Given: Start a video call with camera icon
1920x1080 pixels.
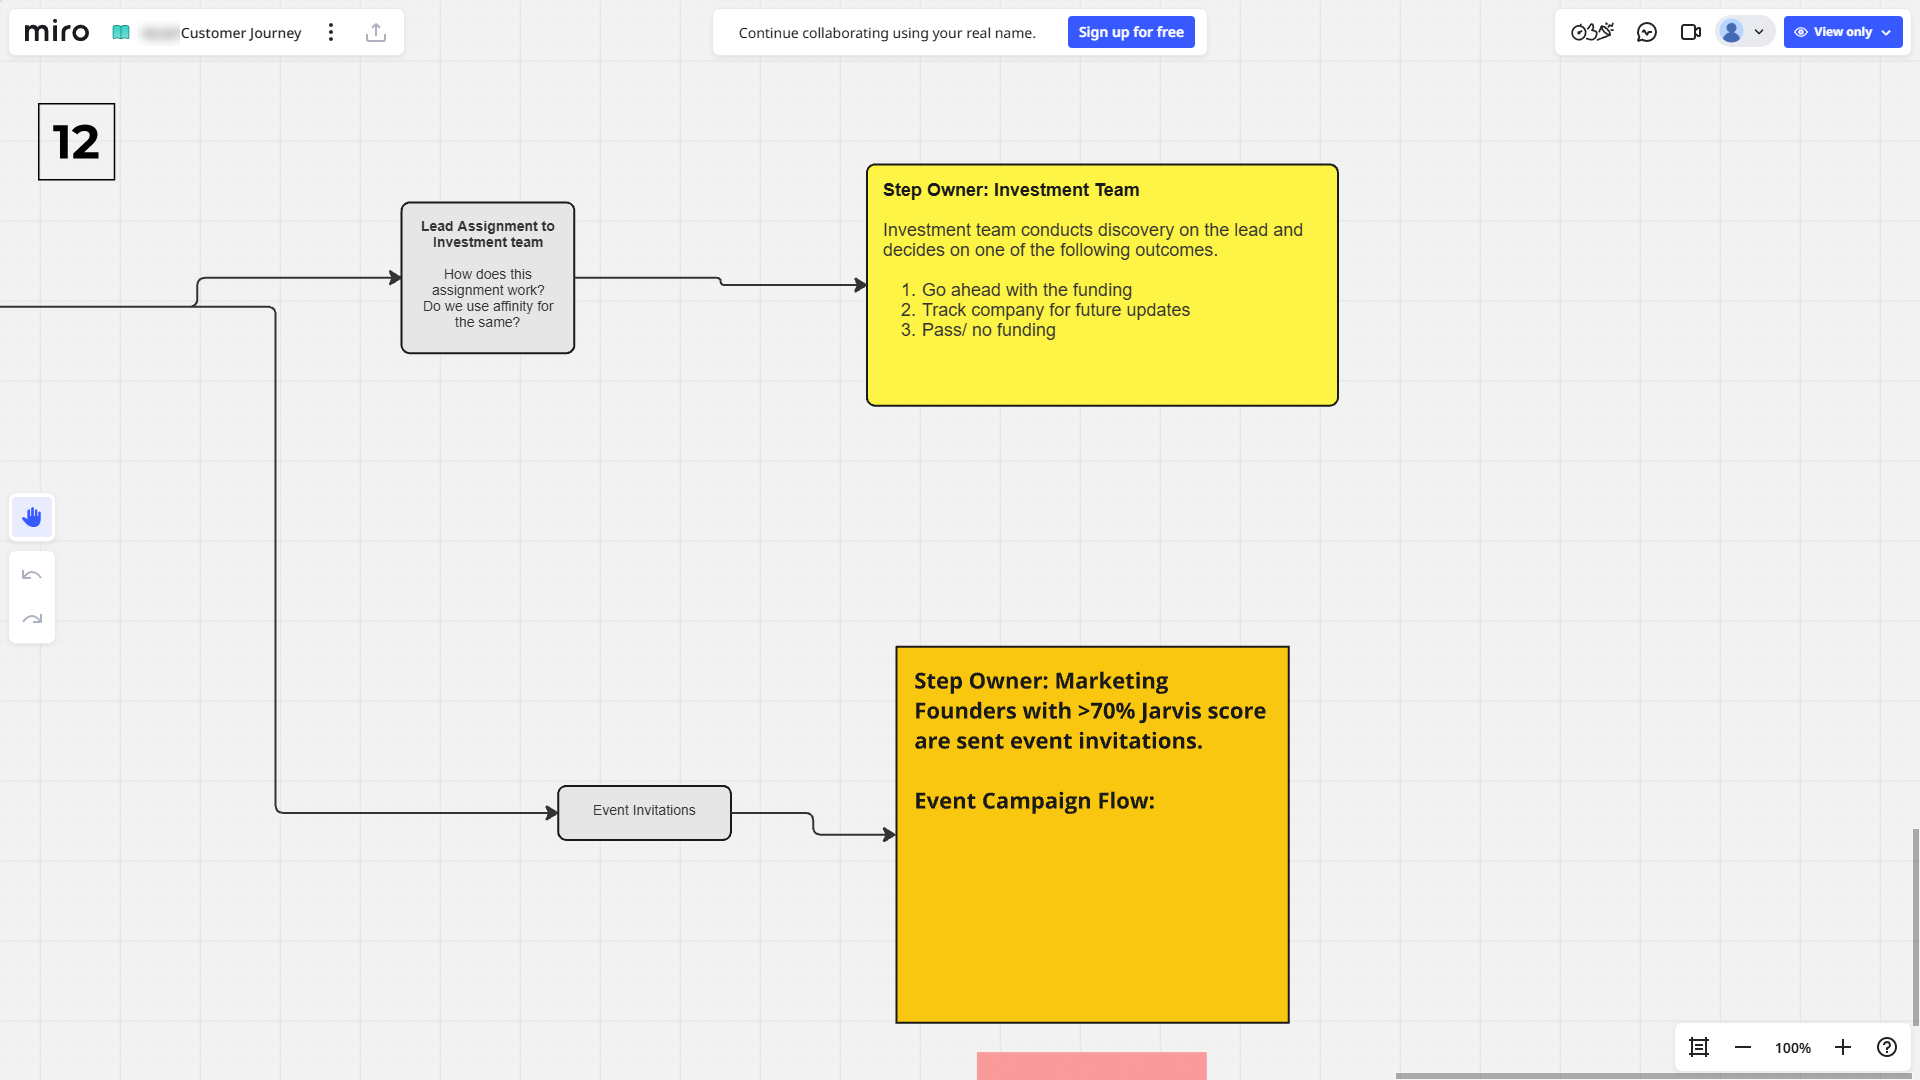Looking at the screenshot, I should 1691,32.
